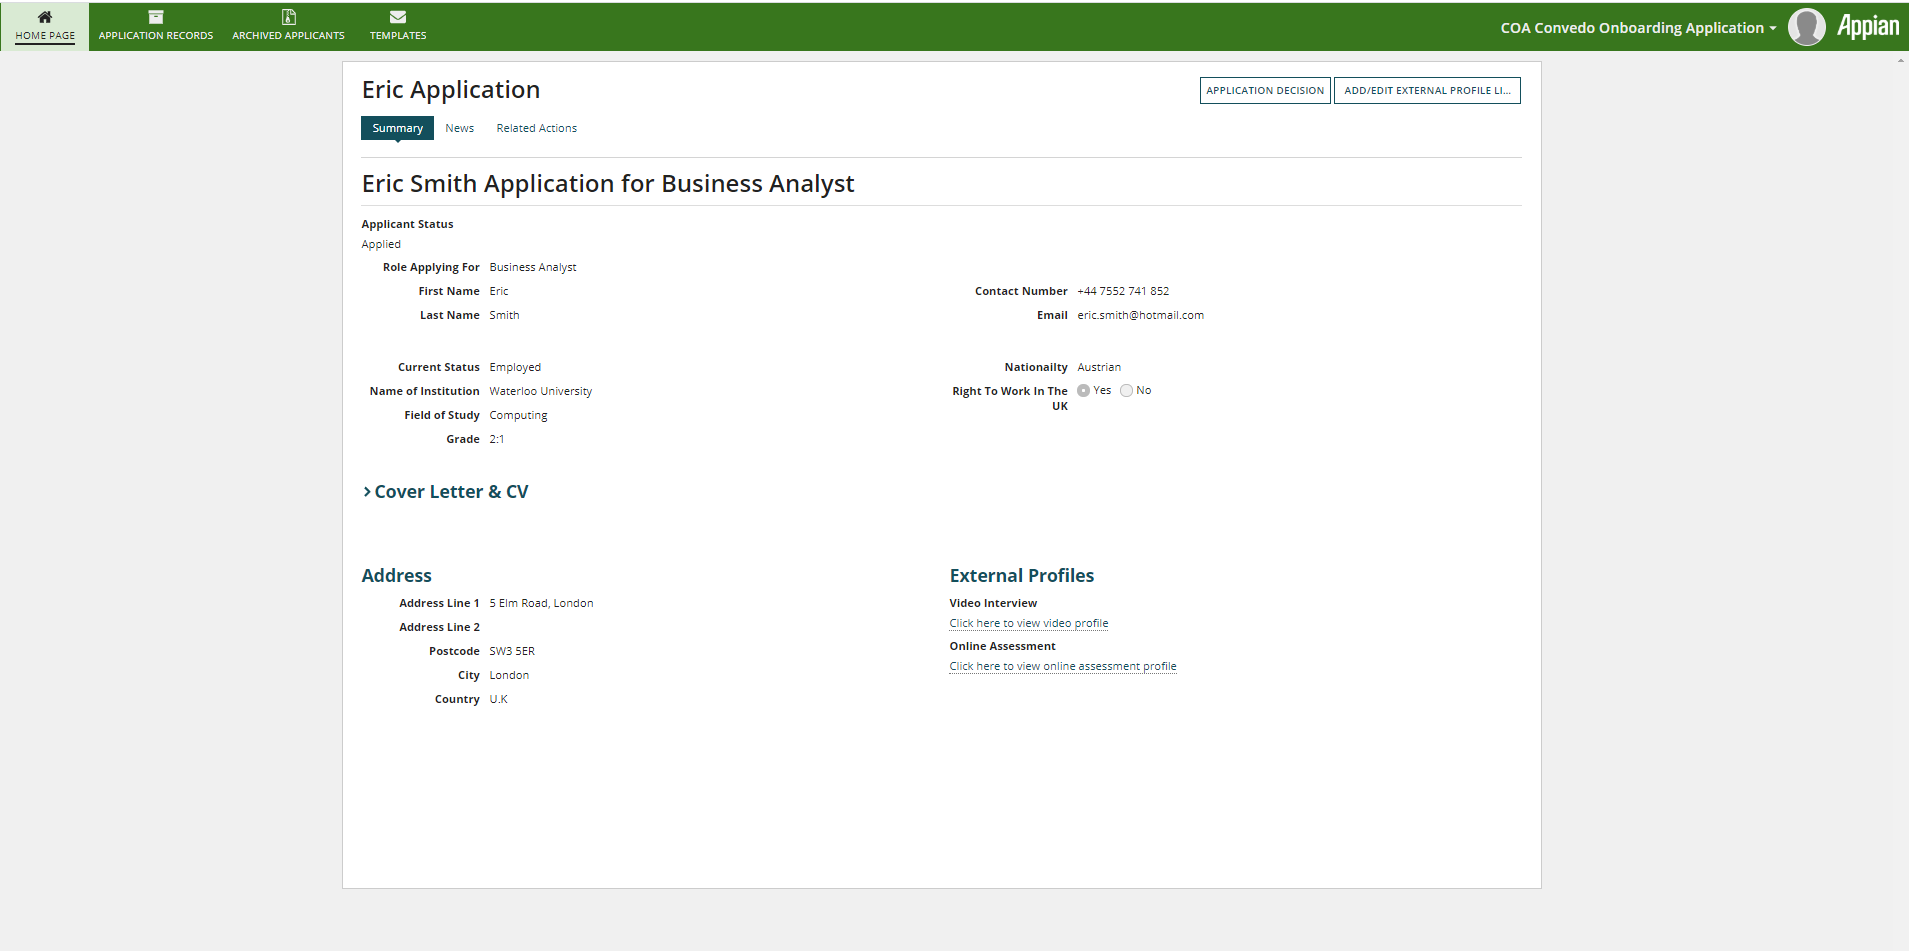Click the Appian logo
The image size is (1909, 951).
[x=1868, y=27]
